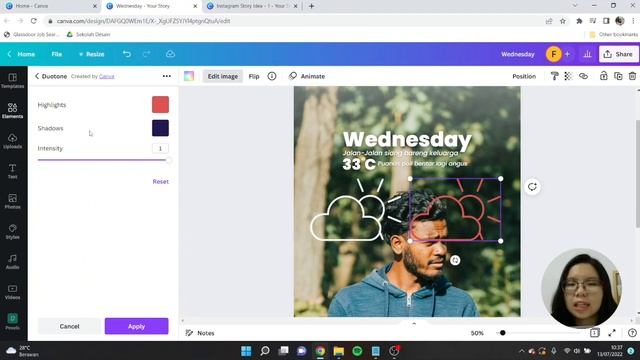Screen dimensions: 640x360
Task: Open the Elements sidebar panel
Action: [12, 111]
